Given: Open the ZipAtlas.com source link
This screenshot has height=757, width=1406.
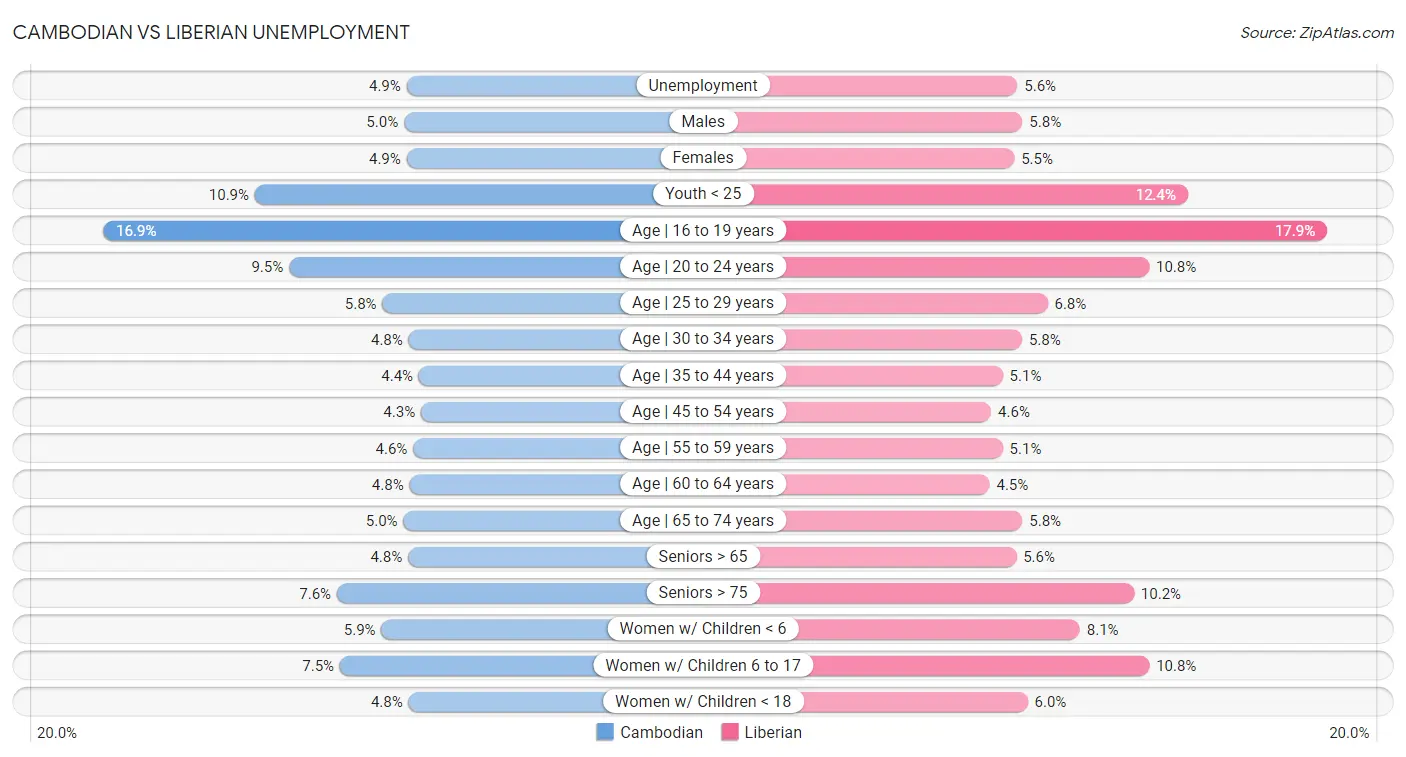Looking at the screenshot, I should [1317, 33].
